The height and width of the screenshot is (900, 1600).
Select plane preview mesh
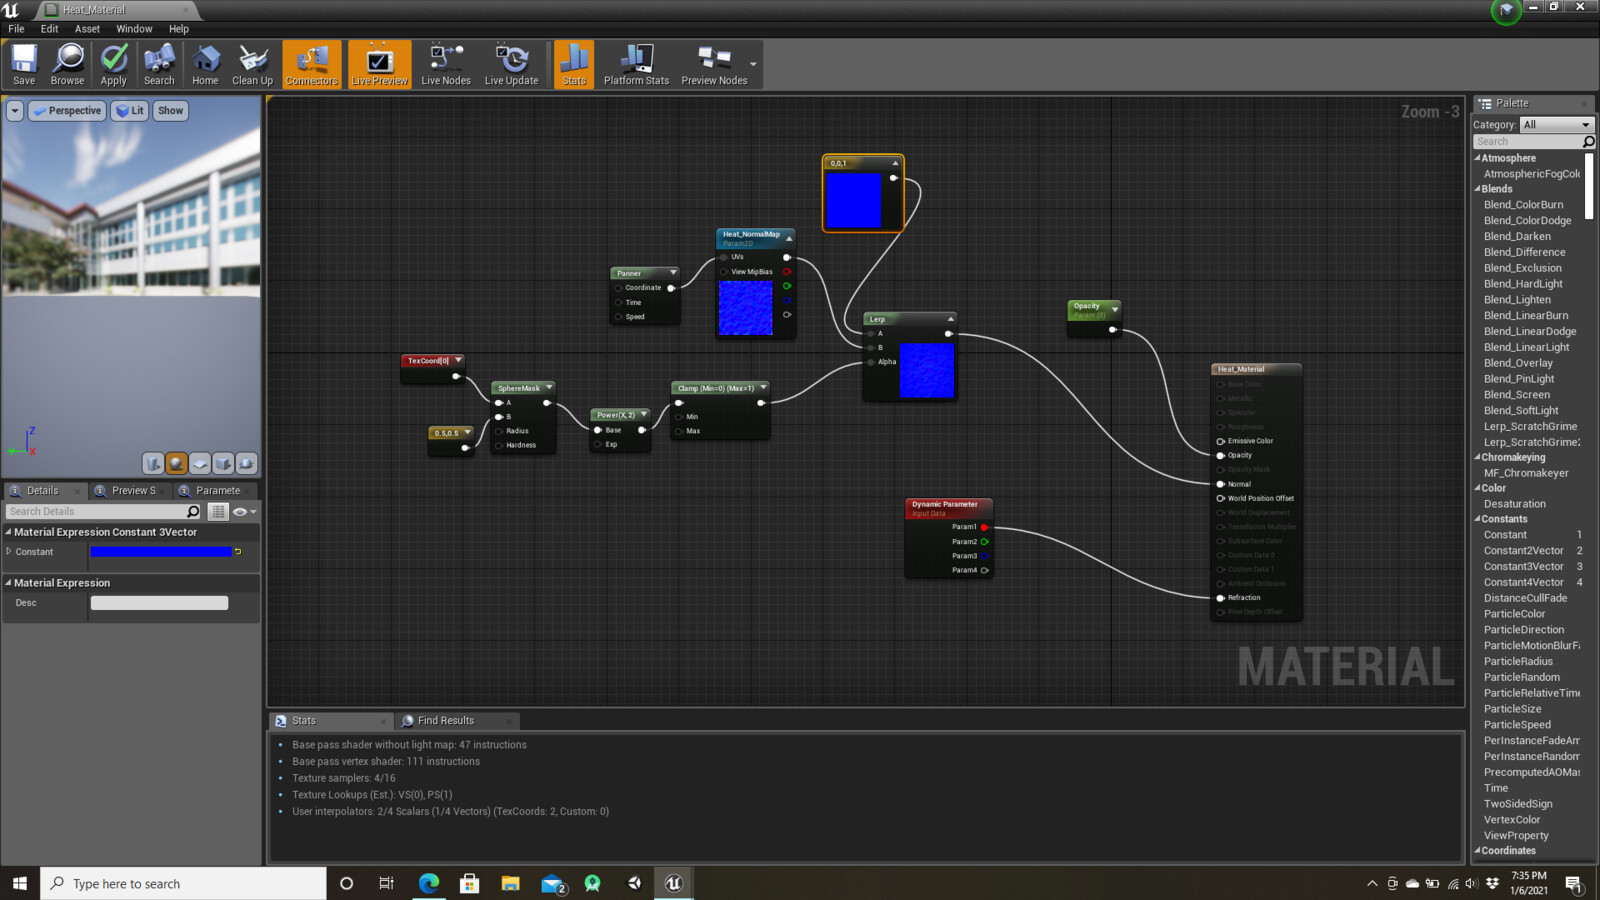point(200,463)
